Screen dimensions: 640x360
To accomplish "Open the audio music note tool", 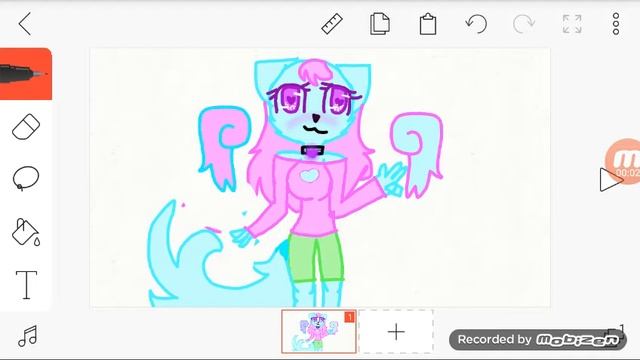I will [27, 336].
